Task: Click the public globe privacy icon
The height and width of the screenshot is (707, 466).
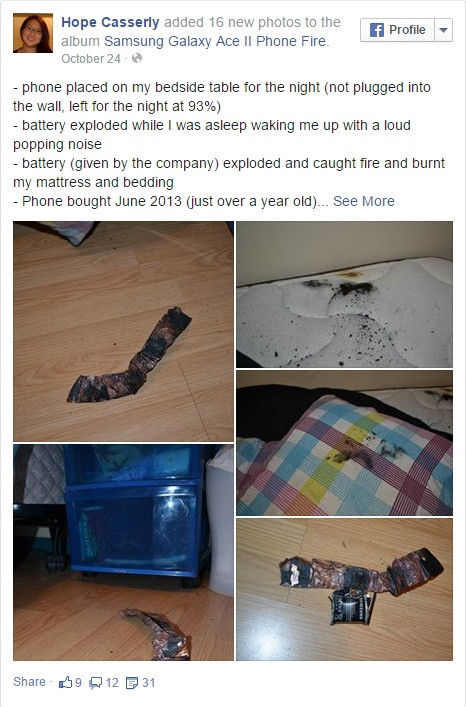Action: click(x=137, y=58)
